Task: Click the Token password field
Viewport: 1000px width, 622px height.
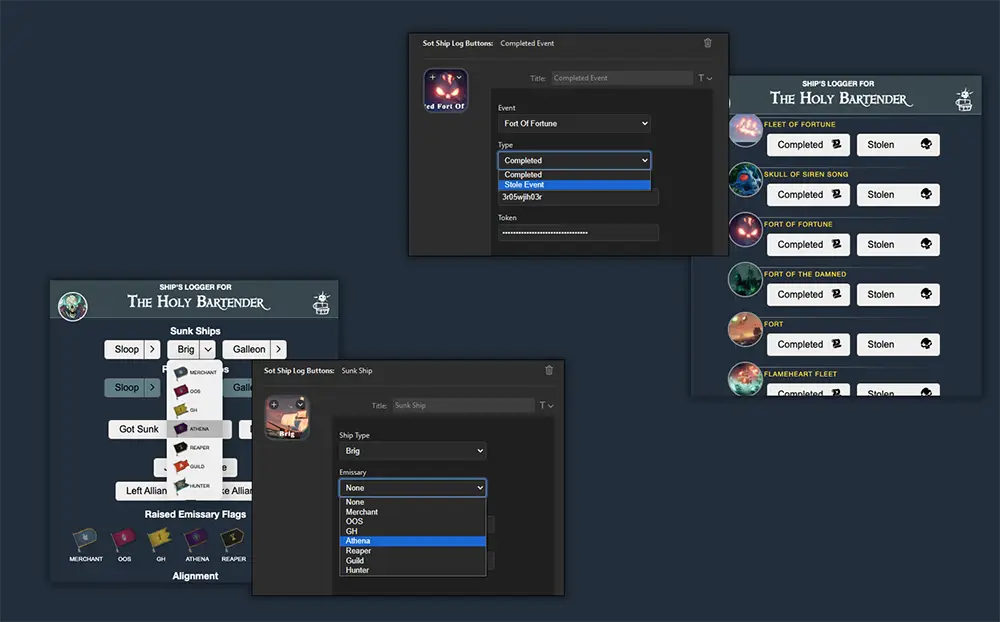Action: [578, 233]
